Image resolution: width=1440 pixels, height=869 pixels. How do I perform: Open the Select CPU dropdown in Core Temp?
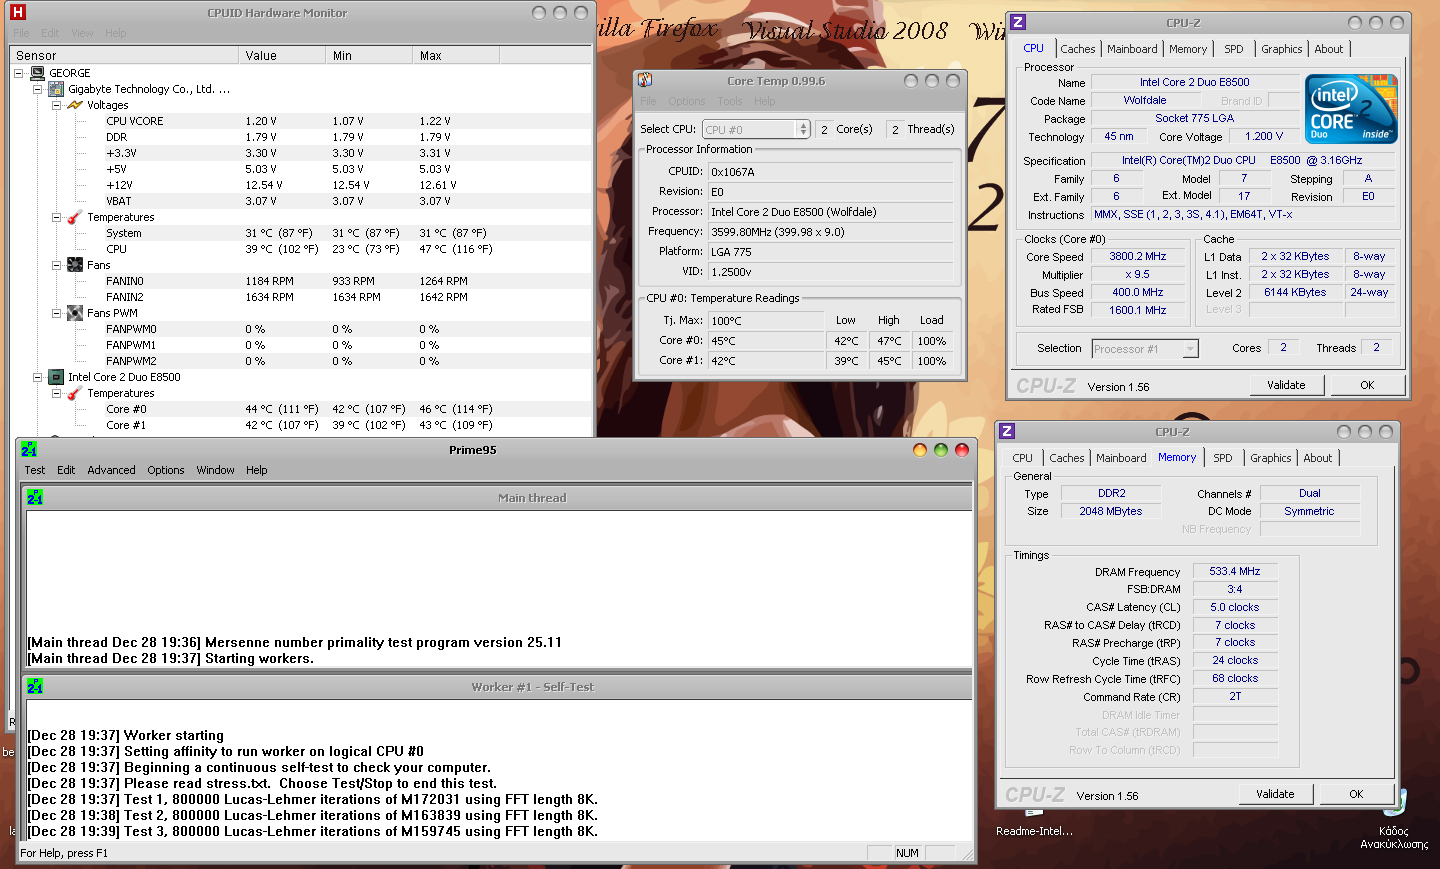tap(802, 129)
